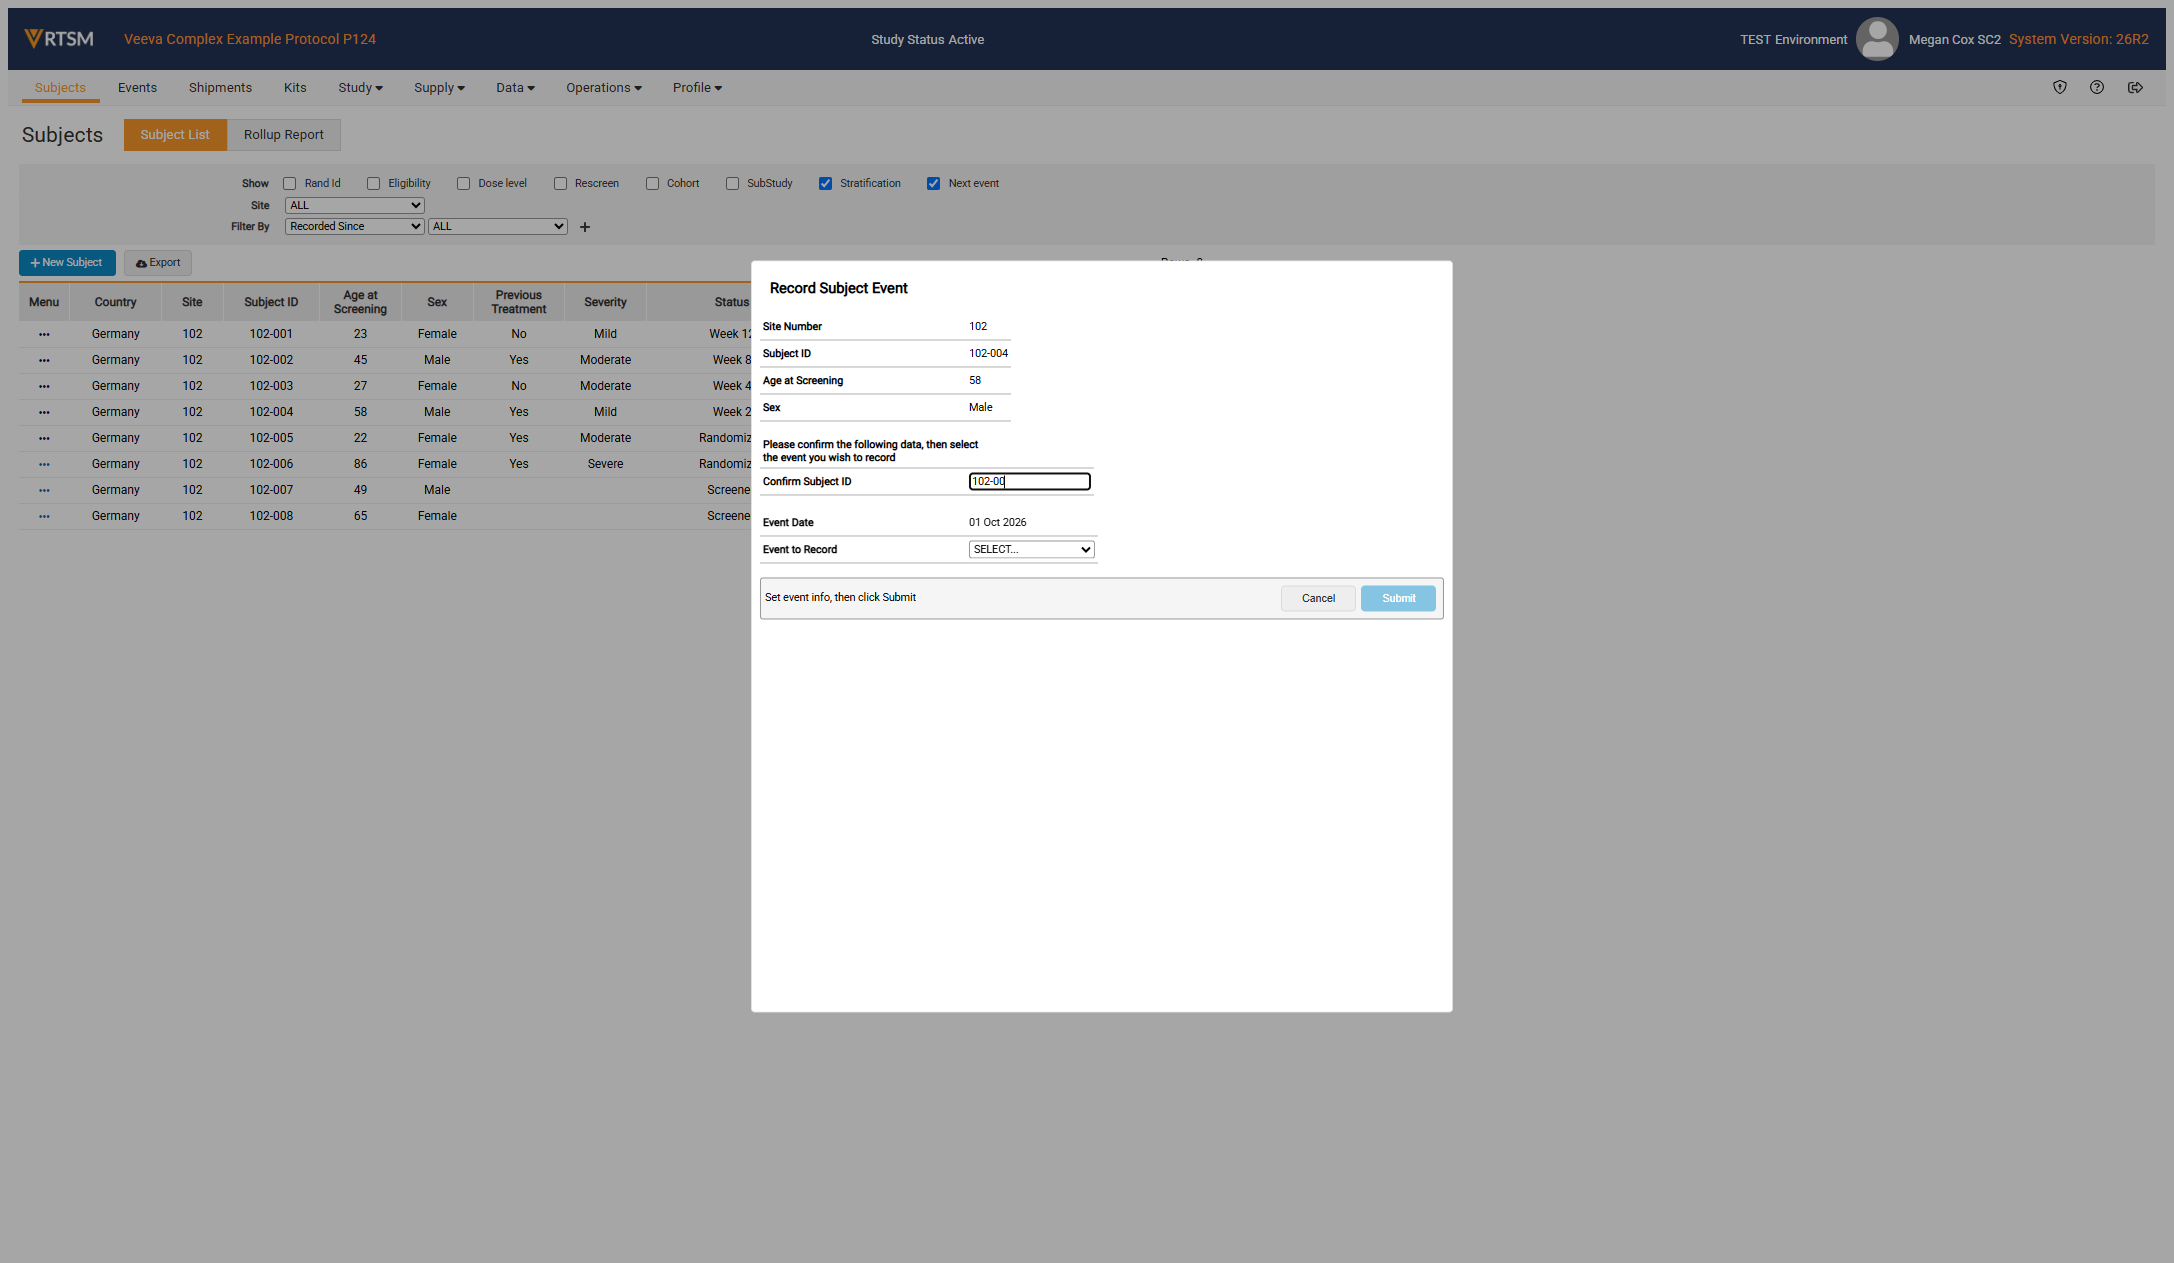Open row menu dots for subject 102-008

point(44,516)
